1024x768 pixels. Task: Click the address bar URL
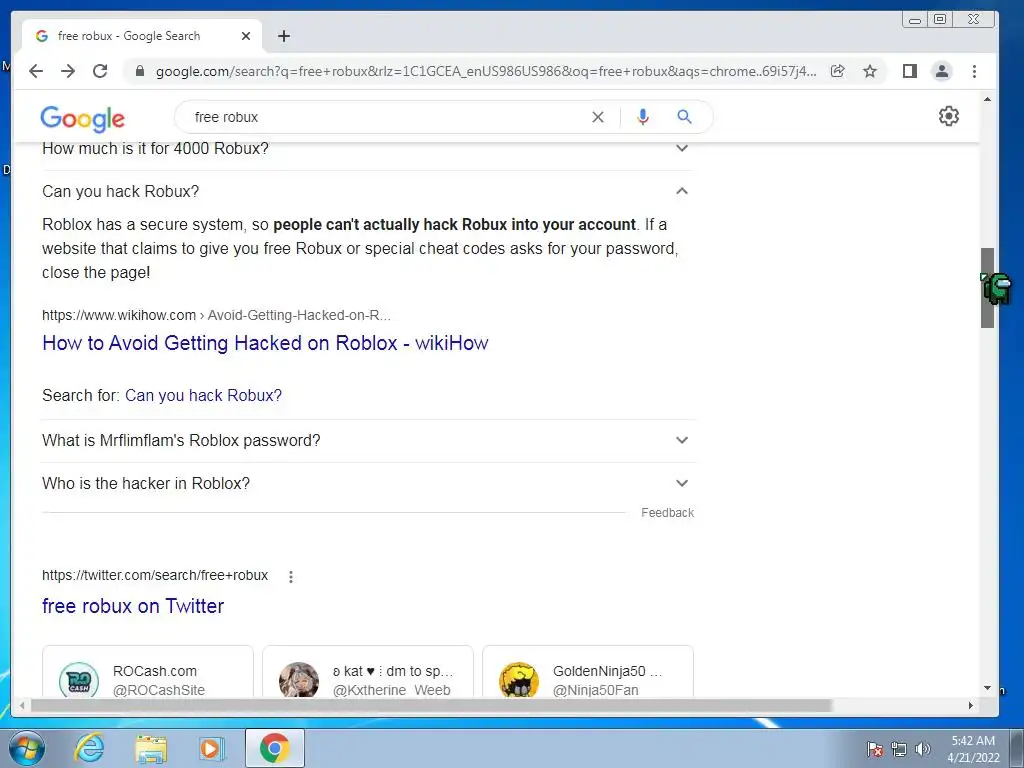click(x=485, y=71)
